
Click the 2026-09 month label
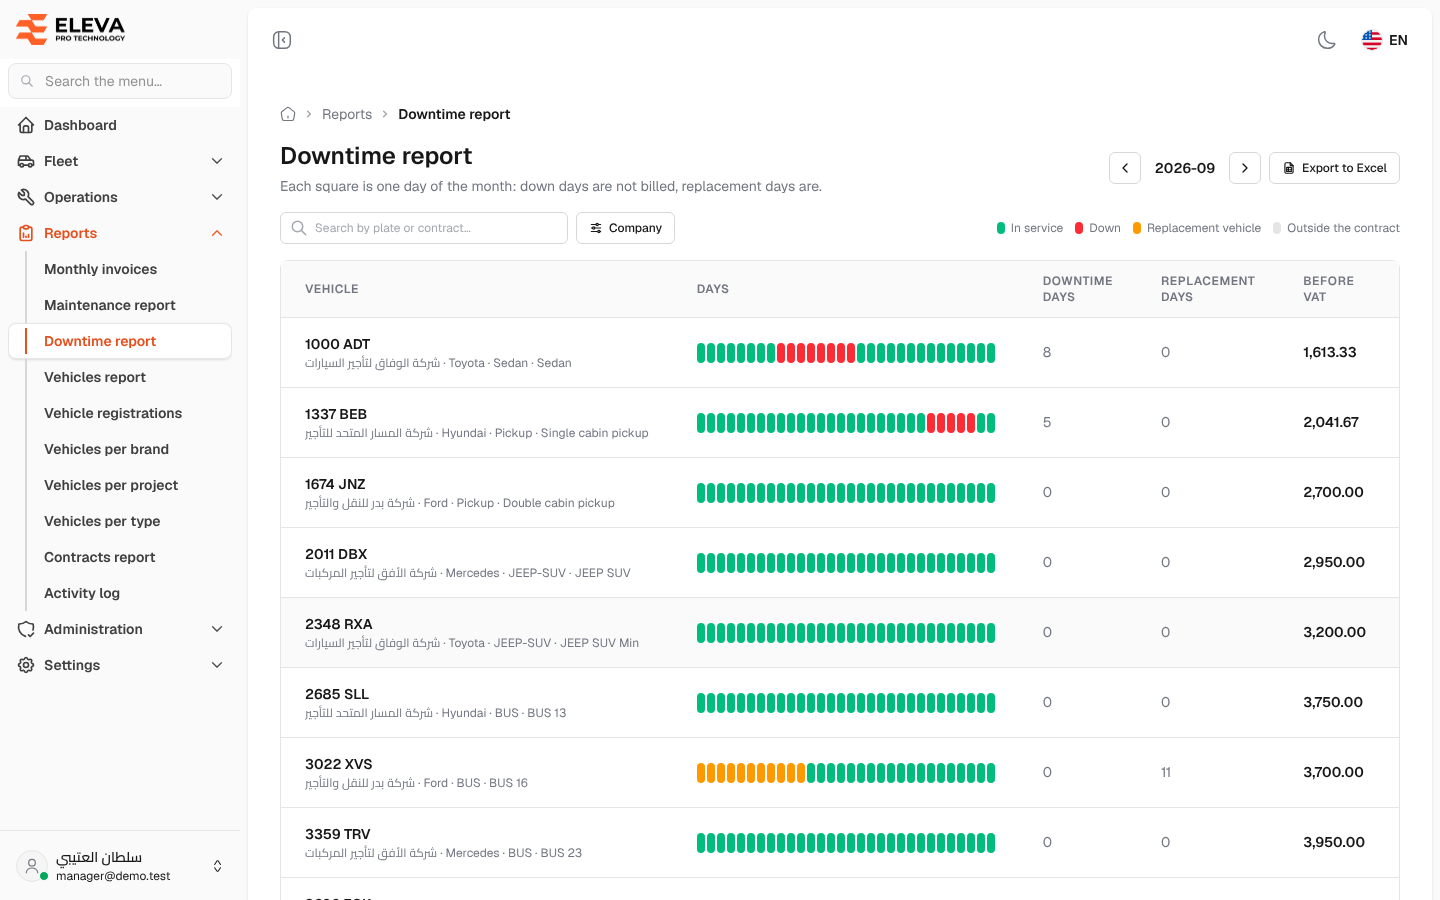1185,168
